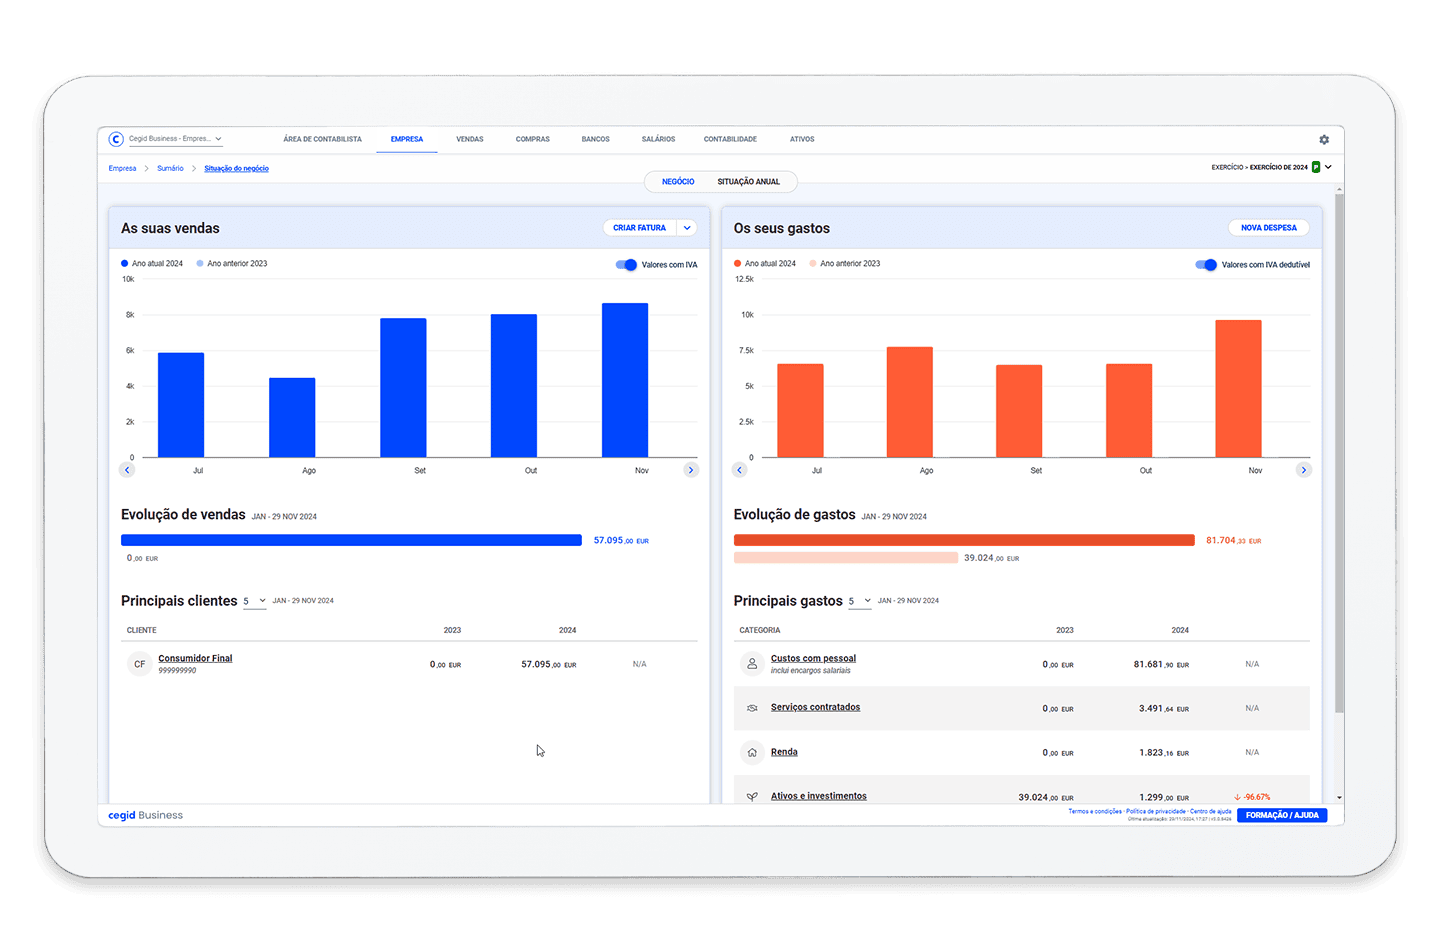Click the Renda house icon
1440x951 pixels.
tap(752, 752)
